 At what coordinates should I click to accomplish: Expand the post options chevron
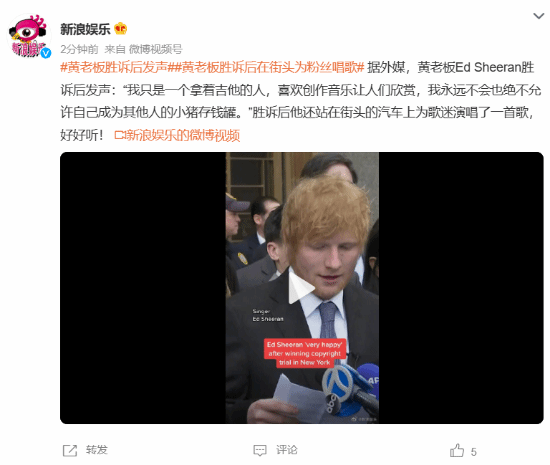pyautogui.click(x=538, y=16)
